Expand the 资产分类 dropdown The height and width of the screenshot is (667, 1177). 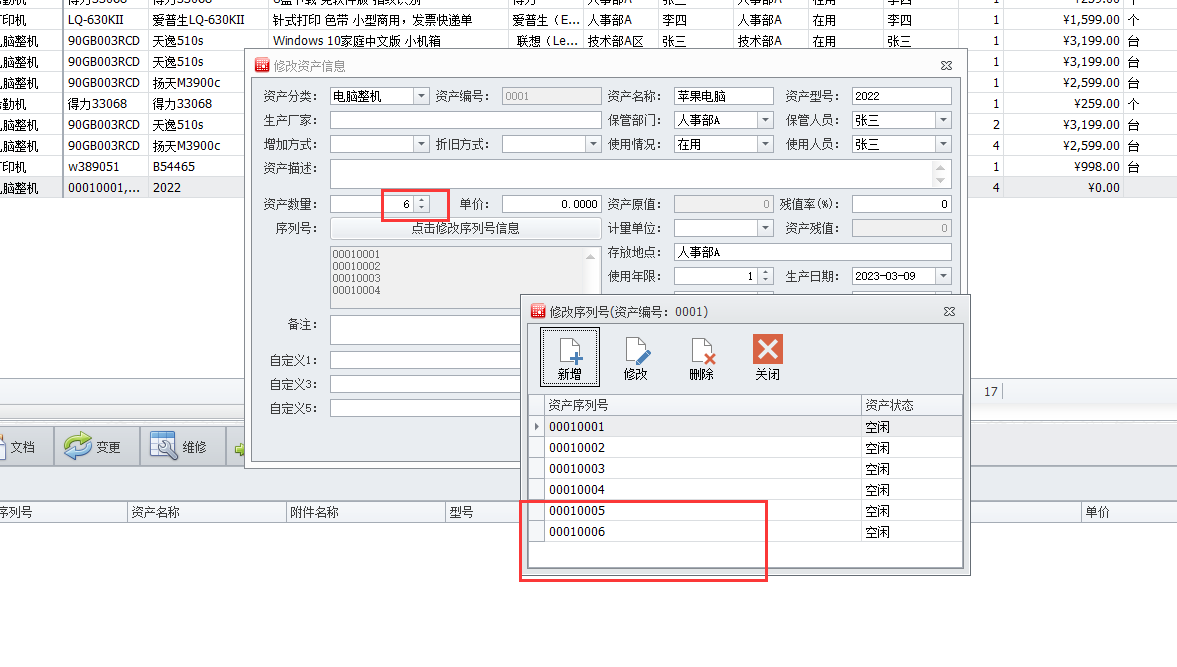[421, 96]
